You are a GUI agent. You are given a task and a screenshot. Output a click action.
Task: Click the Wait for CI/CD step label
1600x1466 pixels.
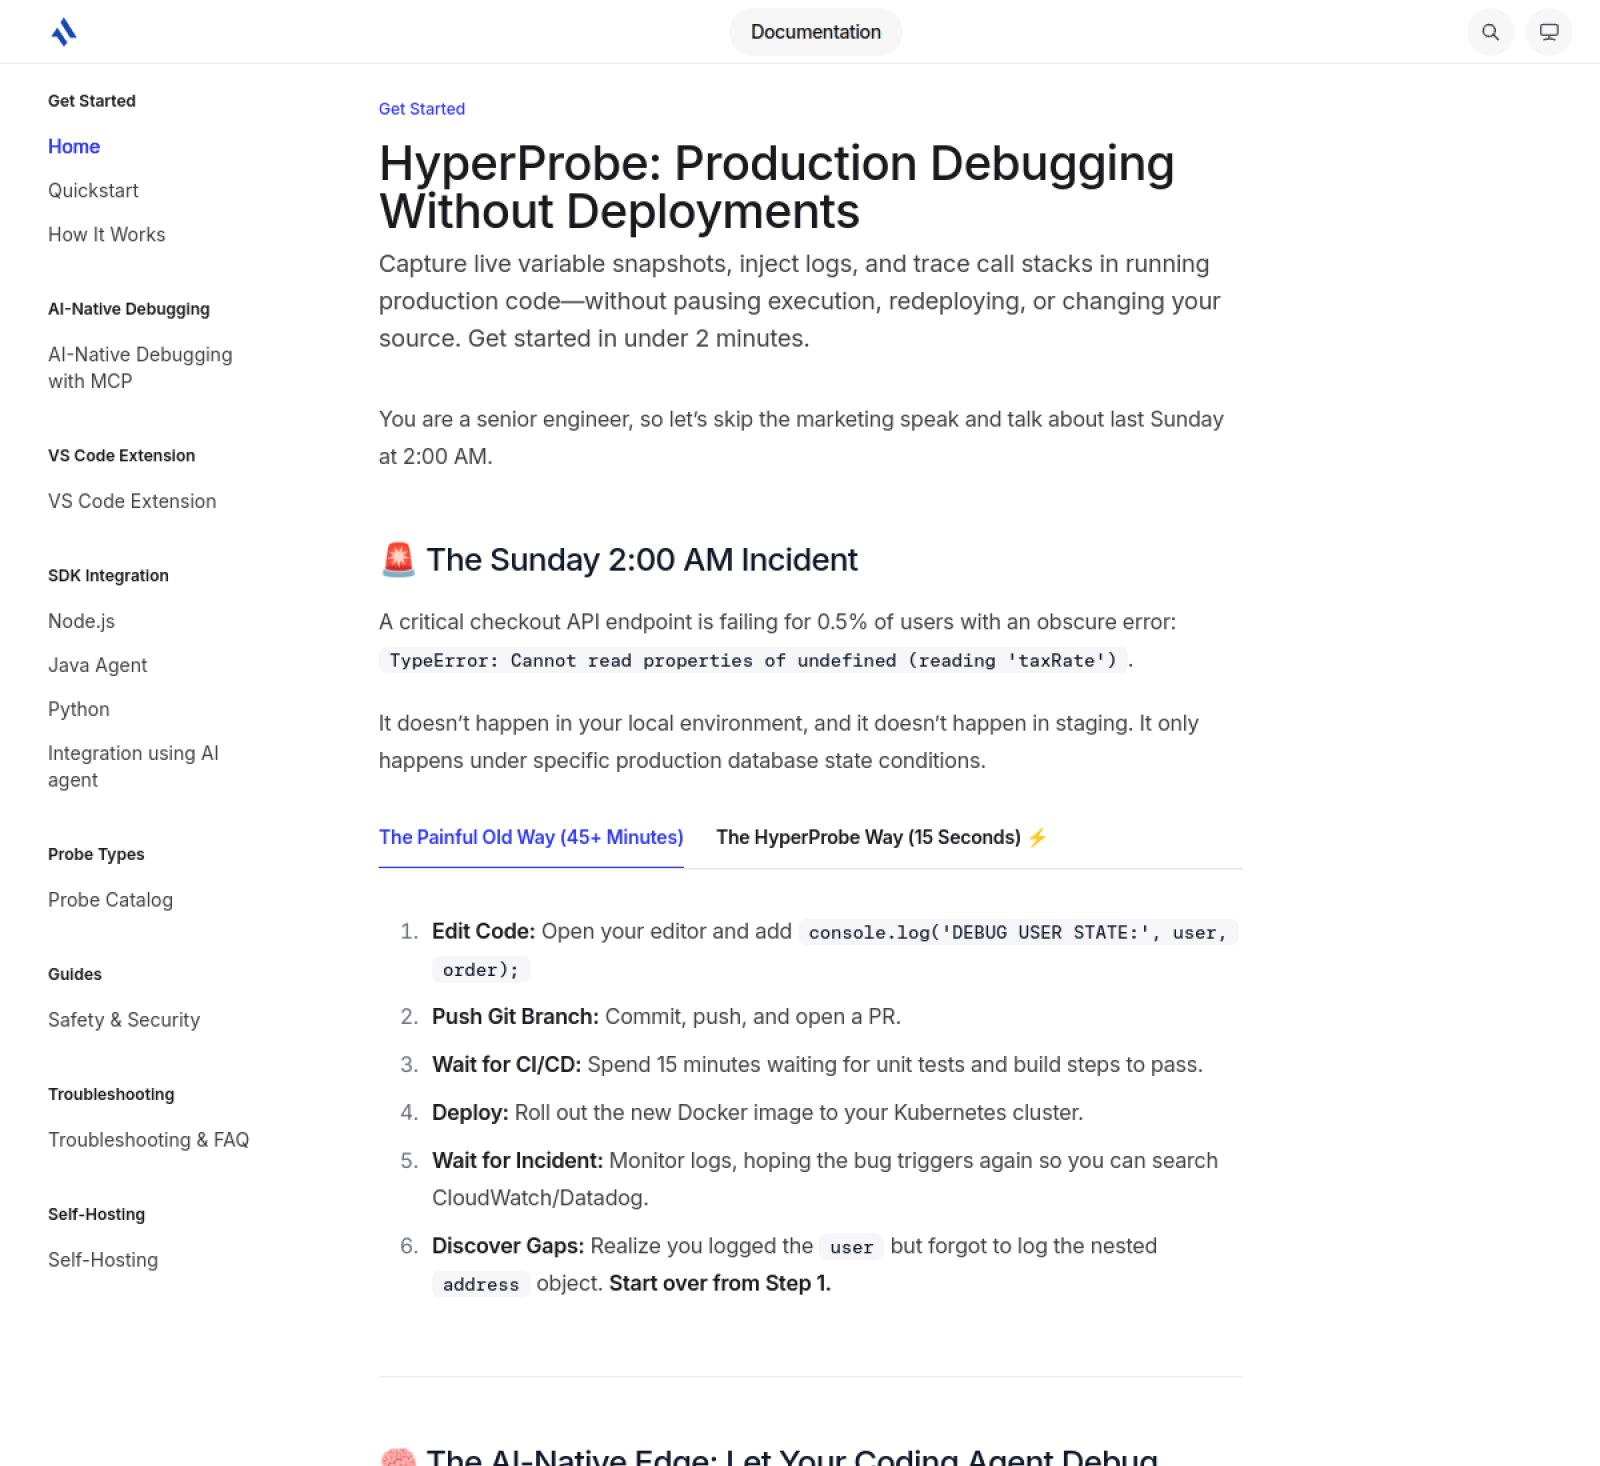(x=506, y=1064)
